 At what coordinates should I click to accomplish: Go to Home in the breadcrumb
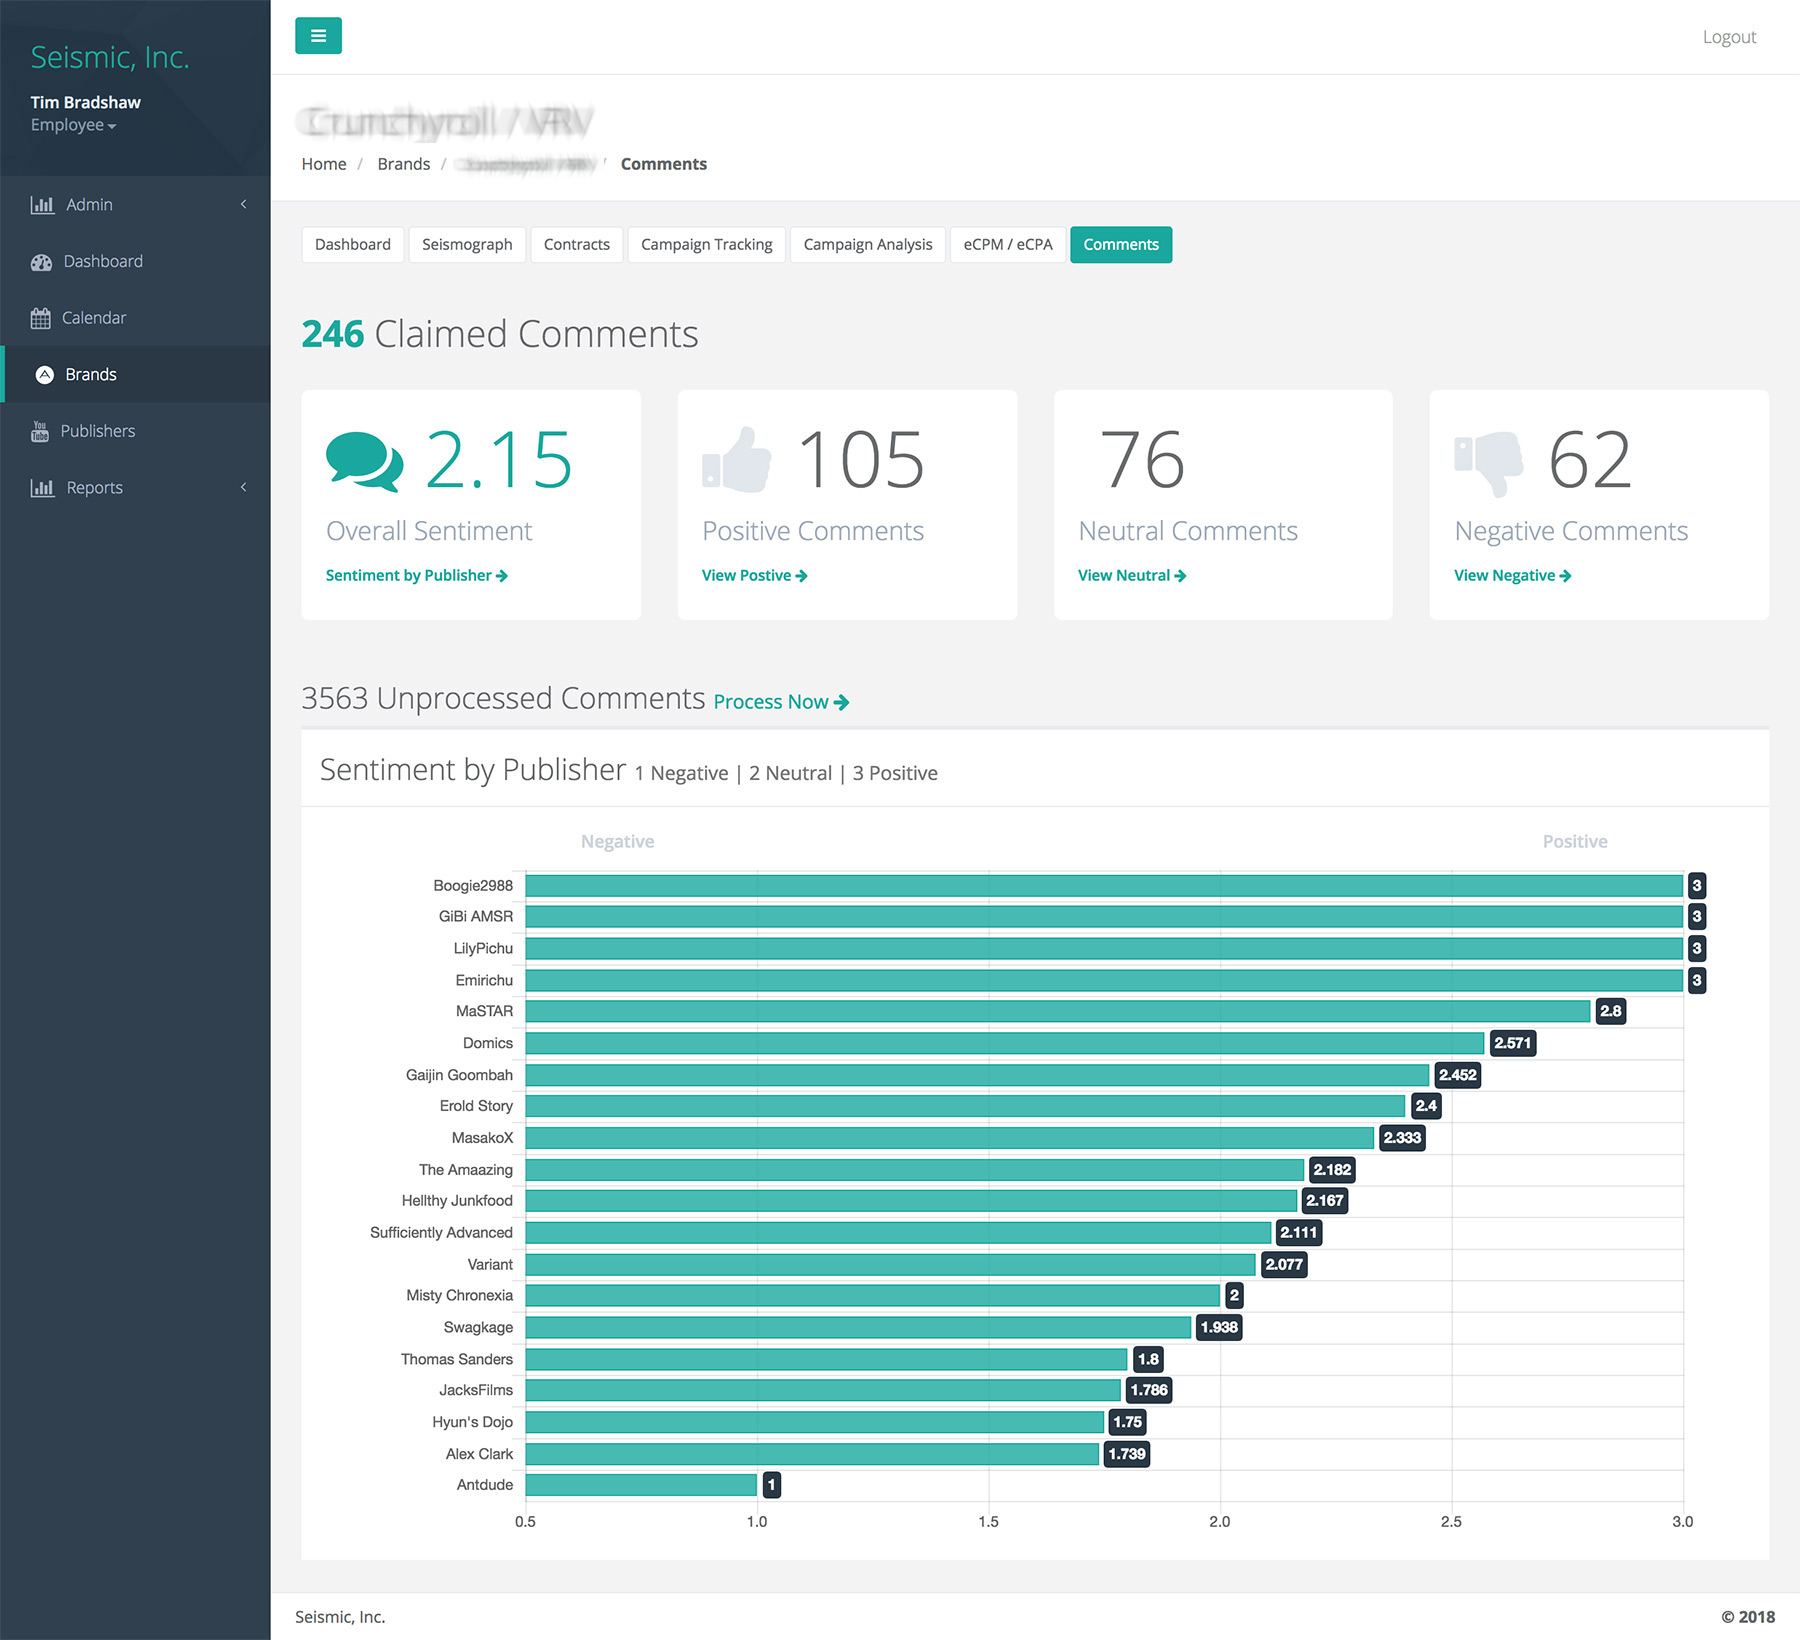(x=324, y=164)
